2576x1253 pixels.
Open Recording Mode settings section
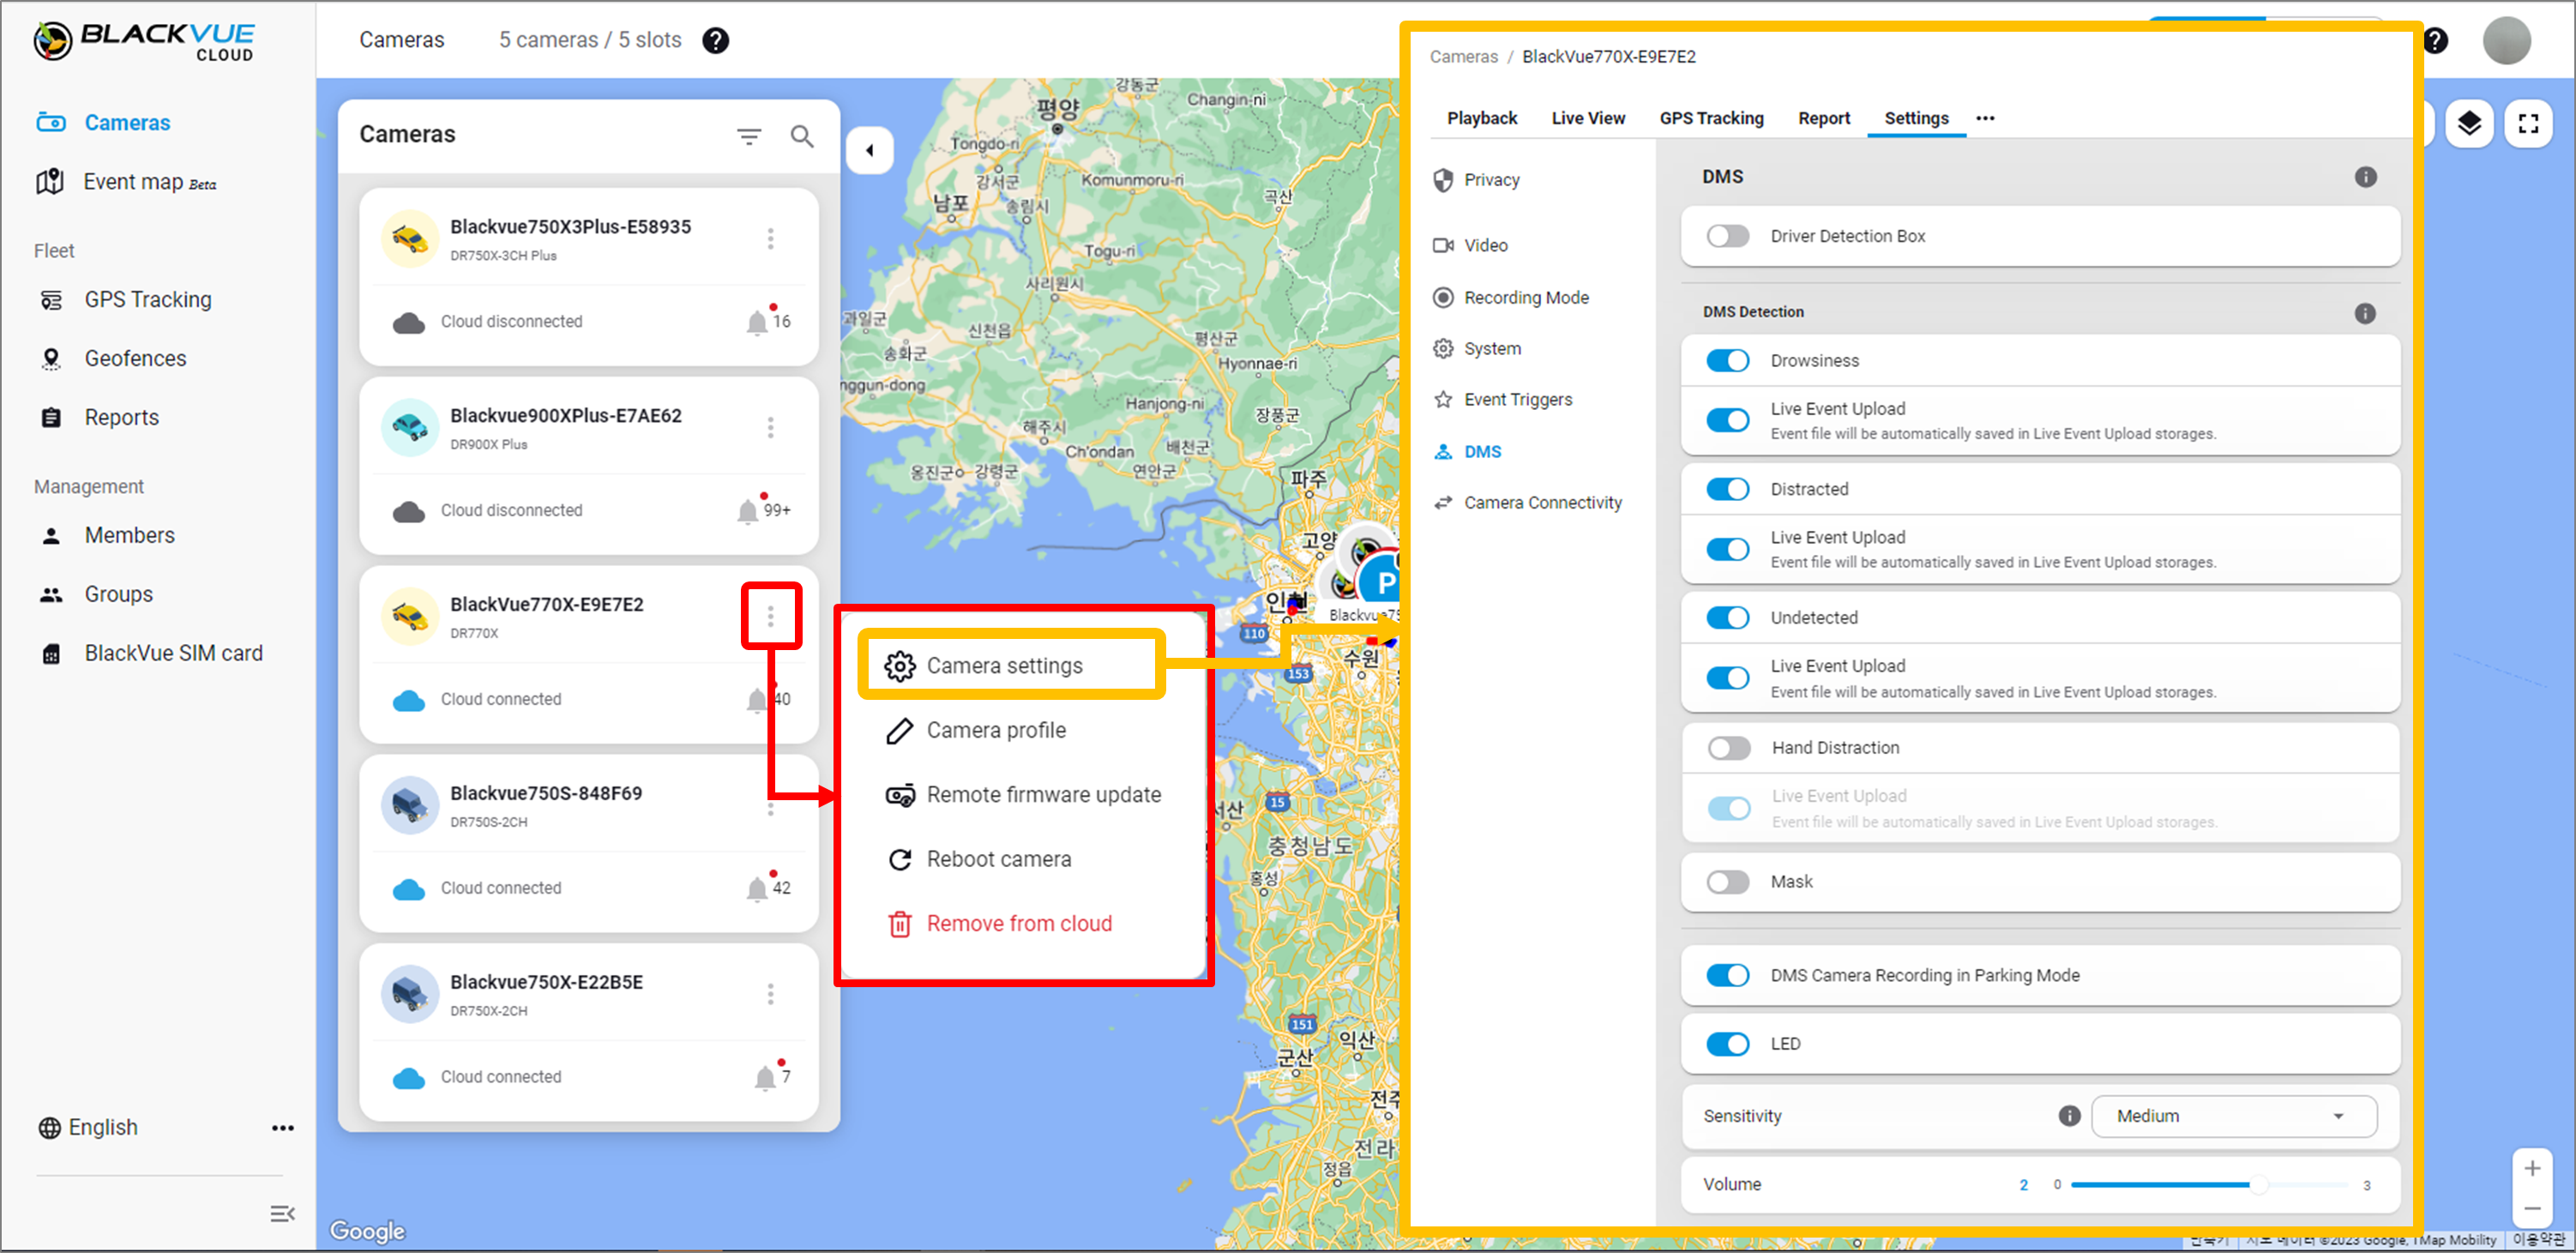pos(1511,298)
